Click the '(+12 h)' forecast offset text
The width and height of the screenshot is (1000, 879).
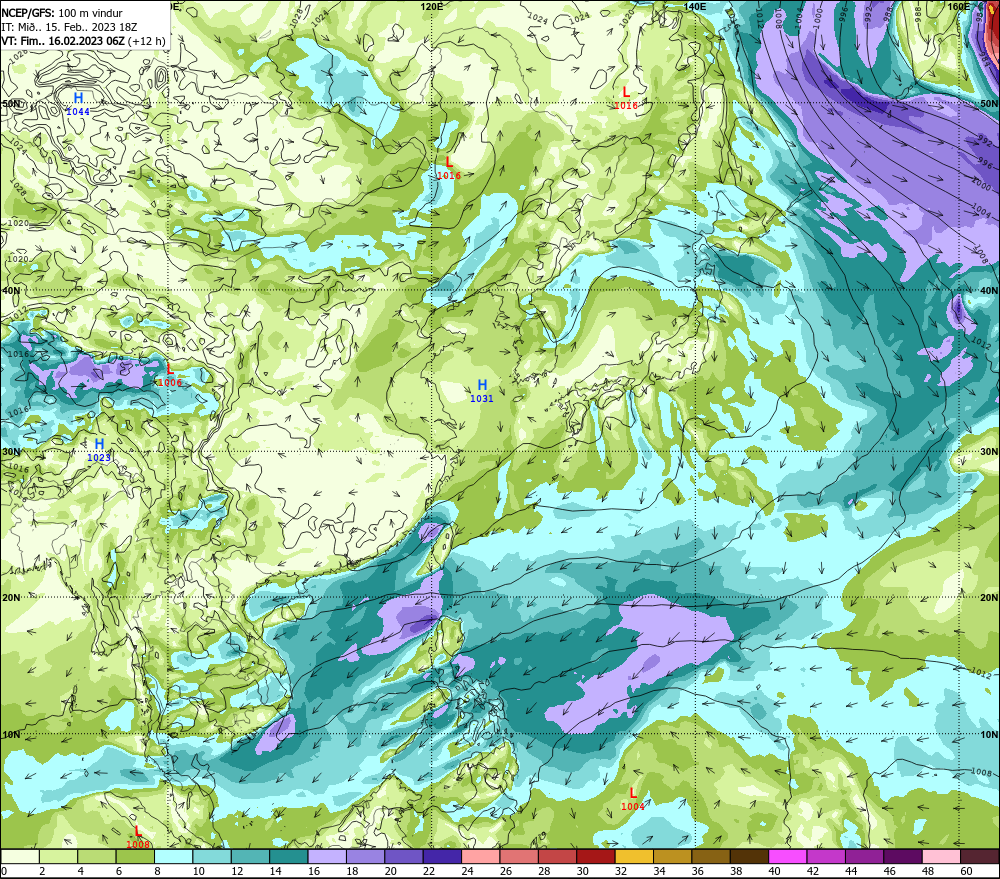147,41
